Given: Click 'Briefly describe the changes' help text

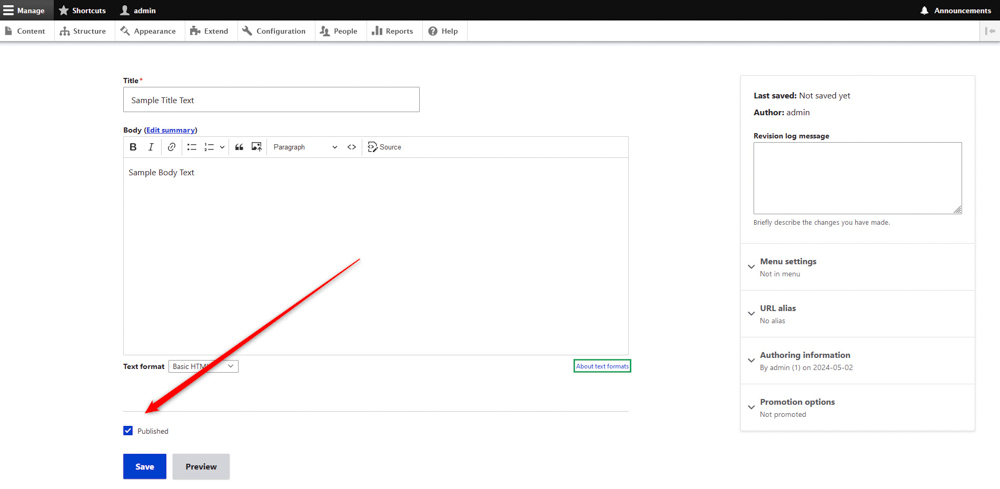Looking at the screenshot, I should (821, 223).
